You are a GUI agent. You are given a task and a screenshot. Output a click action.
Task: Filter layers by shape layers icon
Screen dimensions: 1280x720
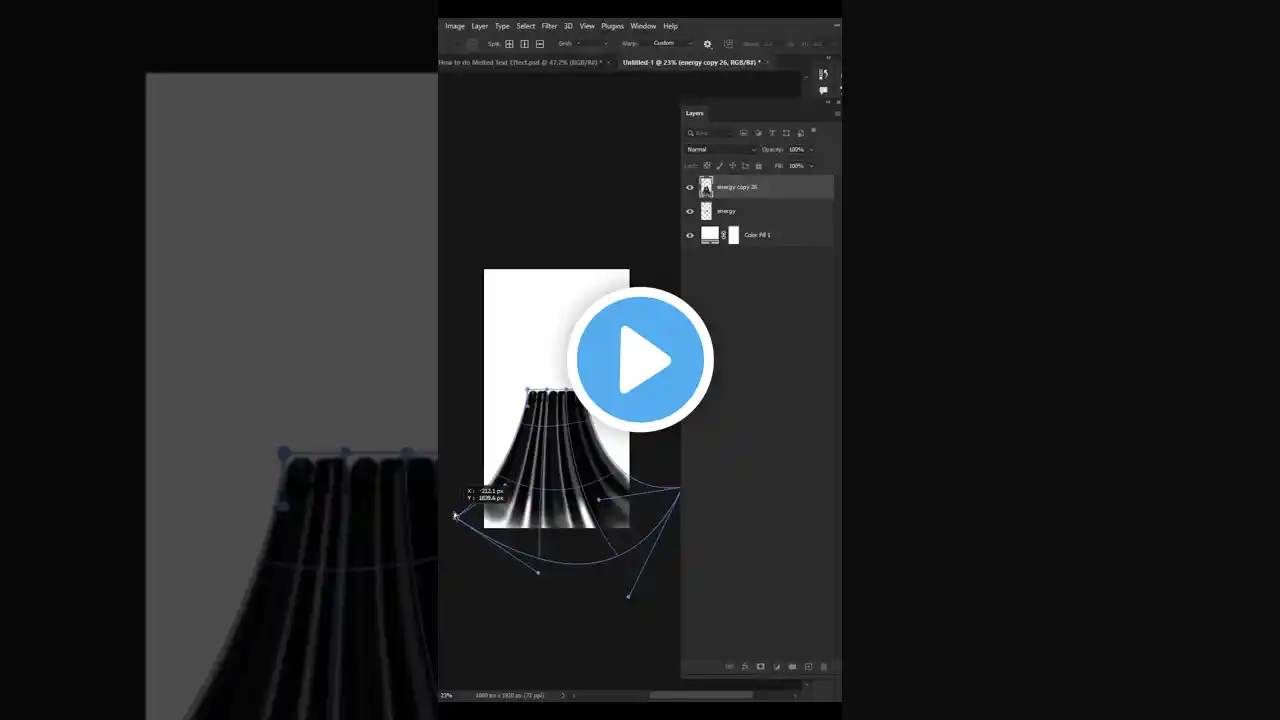tap(786, 133)
